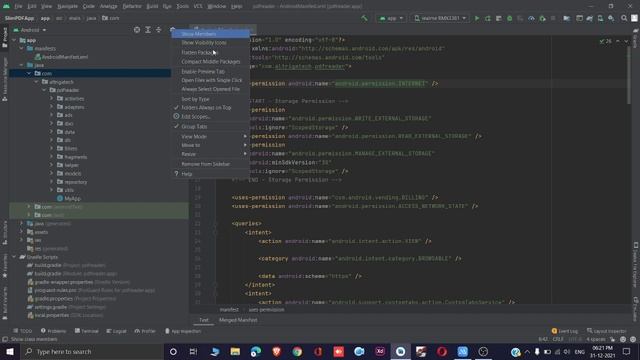The image size is (640, 360).
Task: Open Favorites star sidebar tab
Action: point(4,266)
